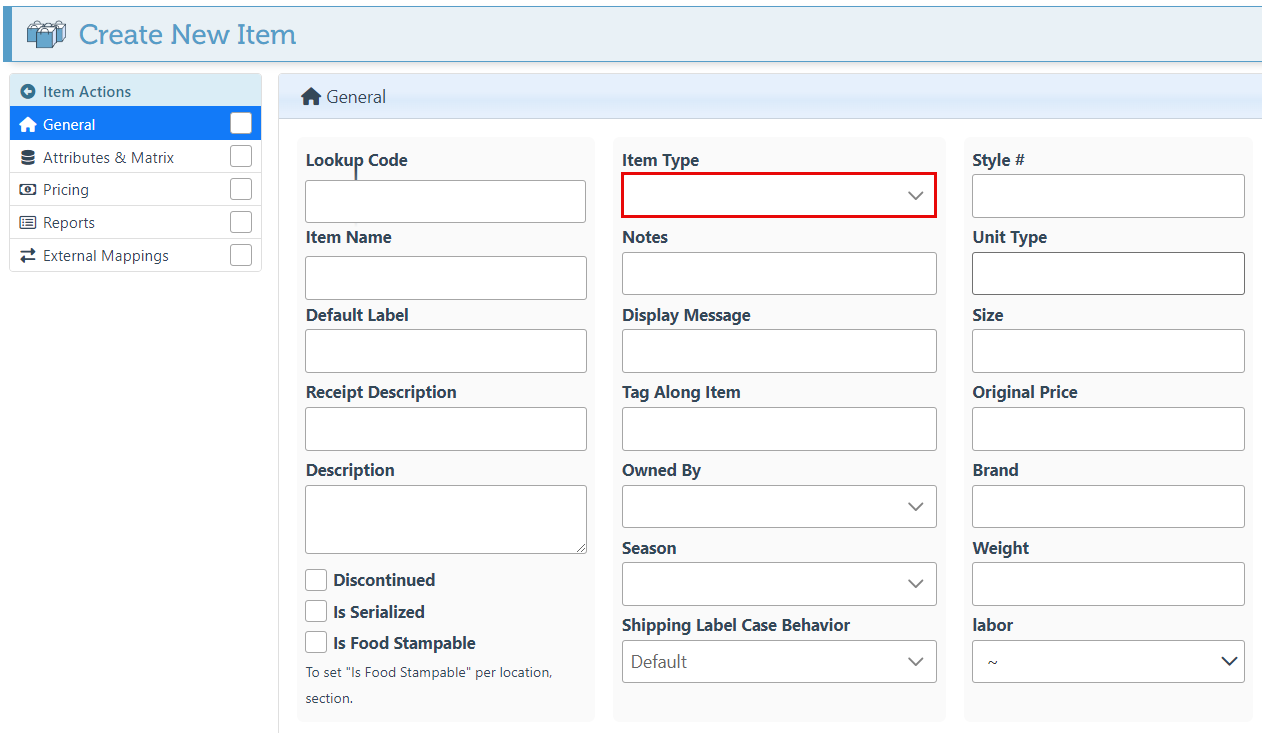Click the money icon beside Pricing
This screenshot has height=733, width=1262.
[28, 190]
